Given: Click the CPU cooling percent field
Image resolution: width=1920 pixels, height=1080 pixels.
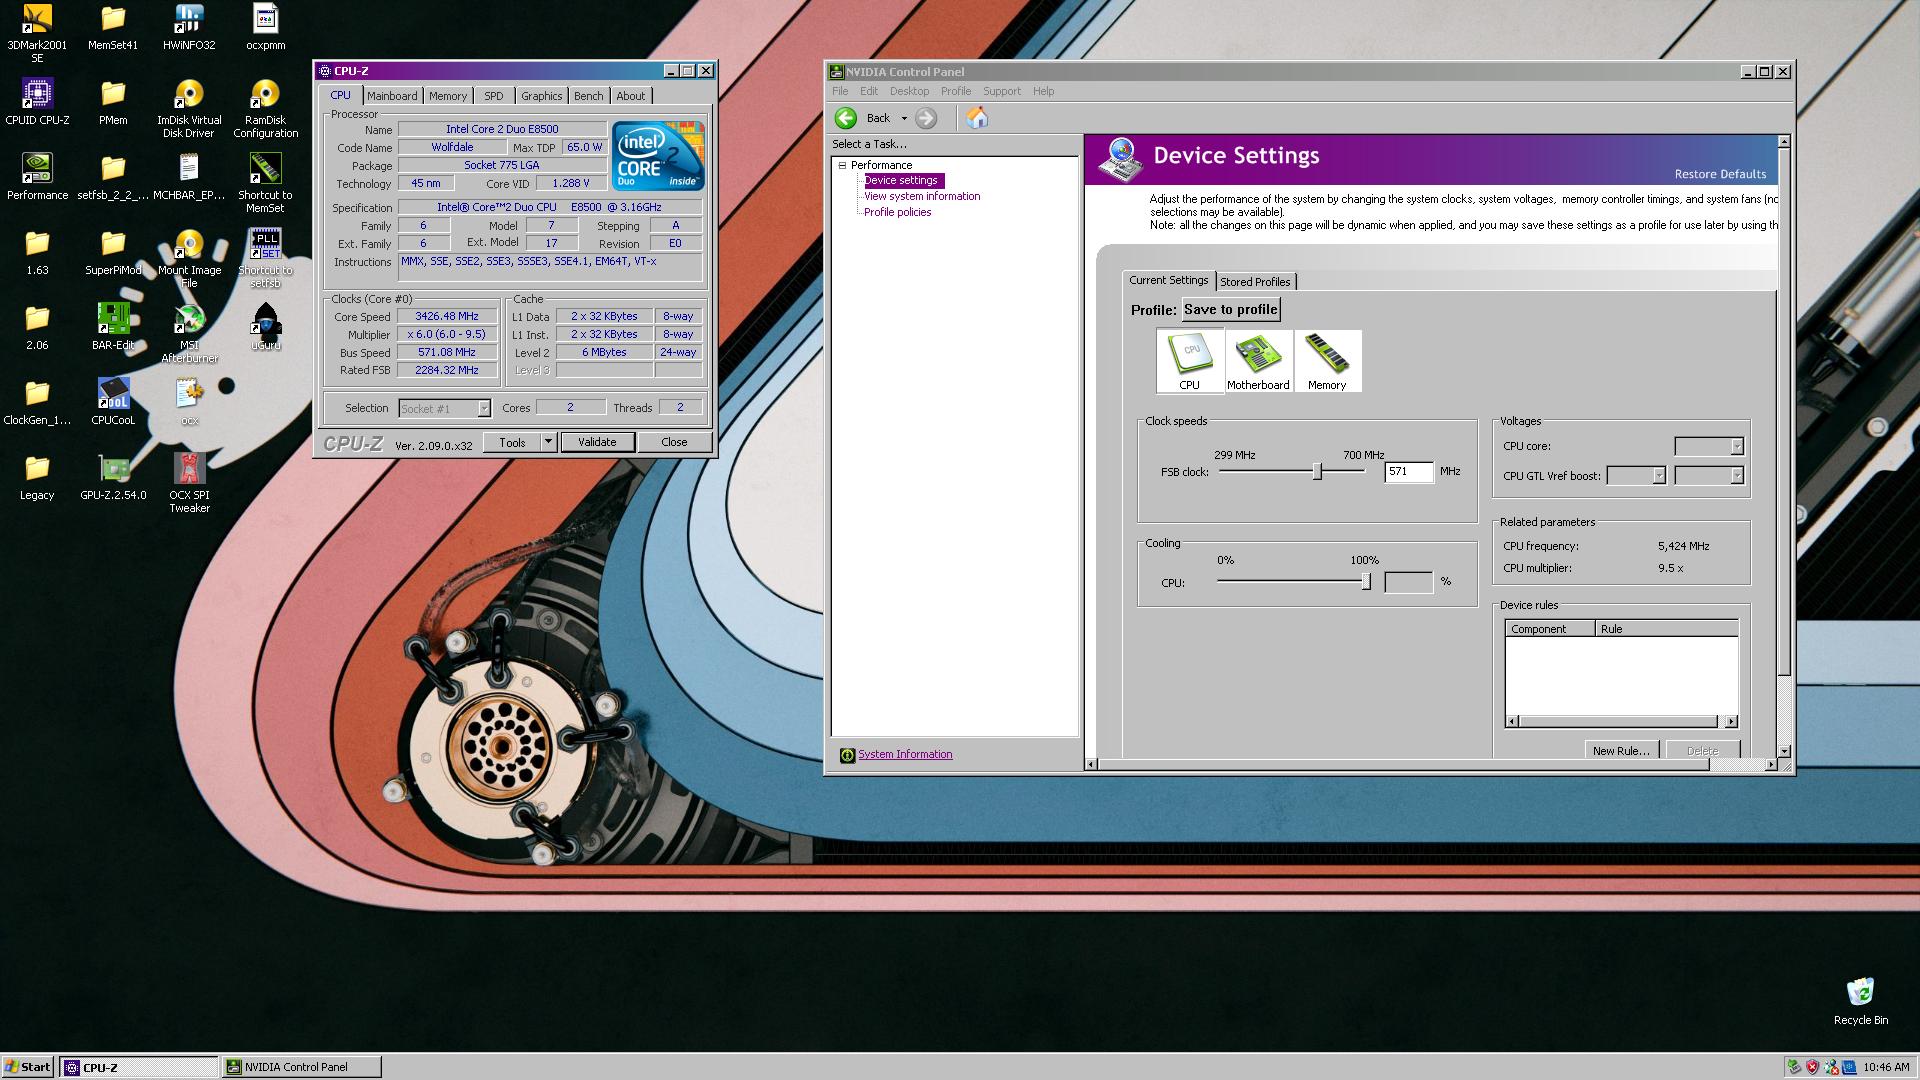Looking at the screenshot, I should 1408,581.
